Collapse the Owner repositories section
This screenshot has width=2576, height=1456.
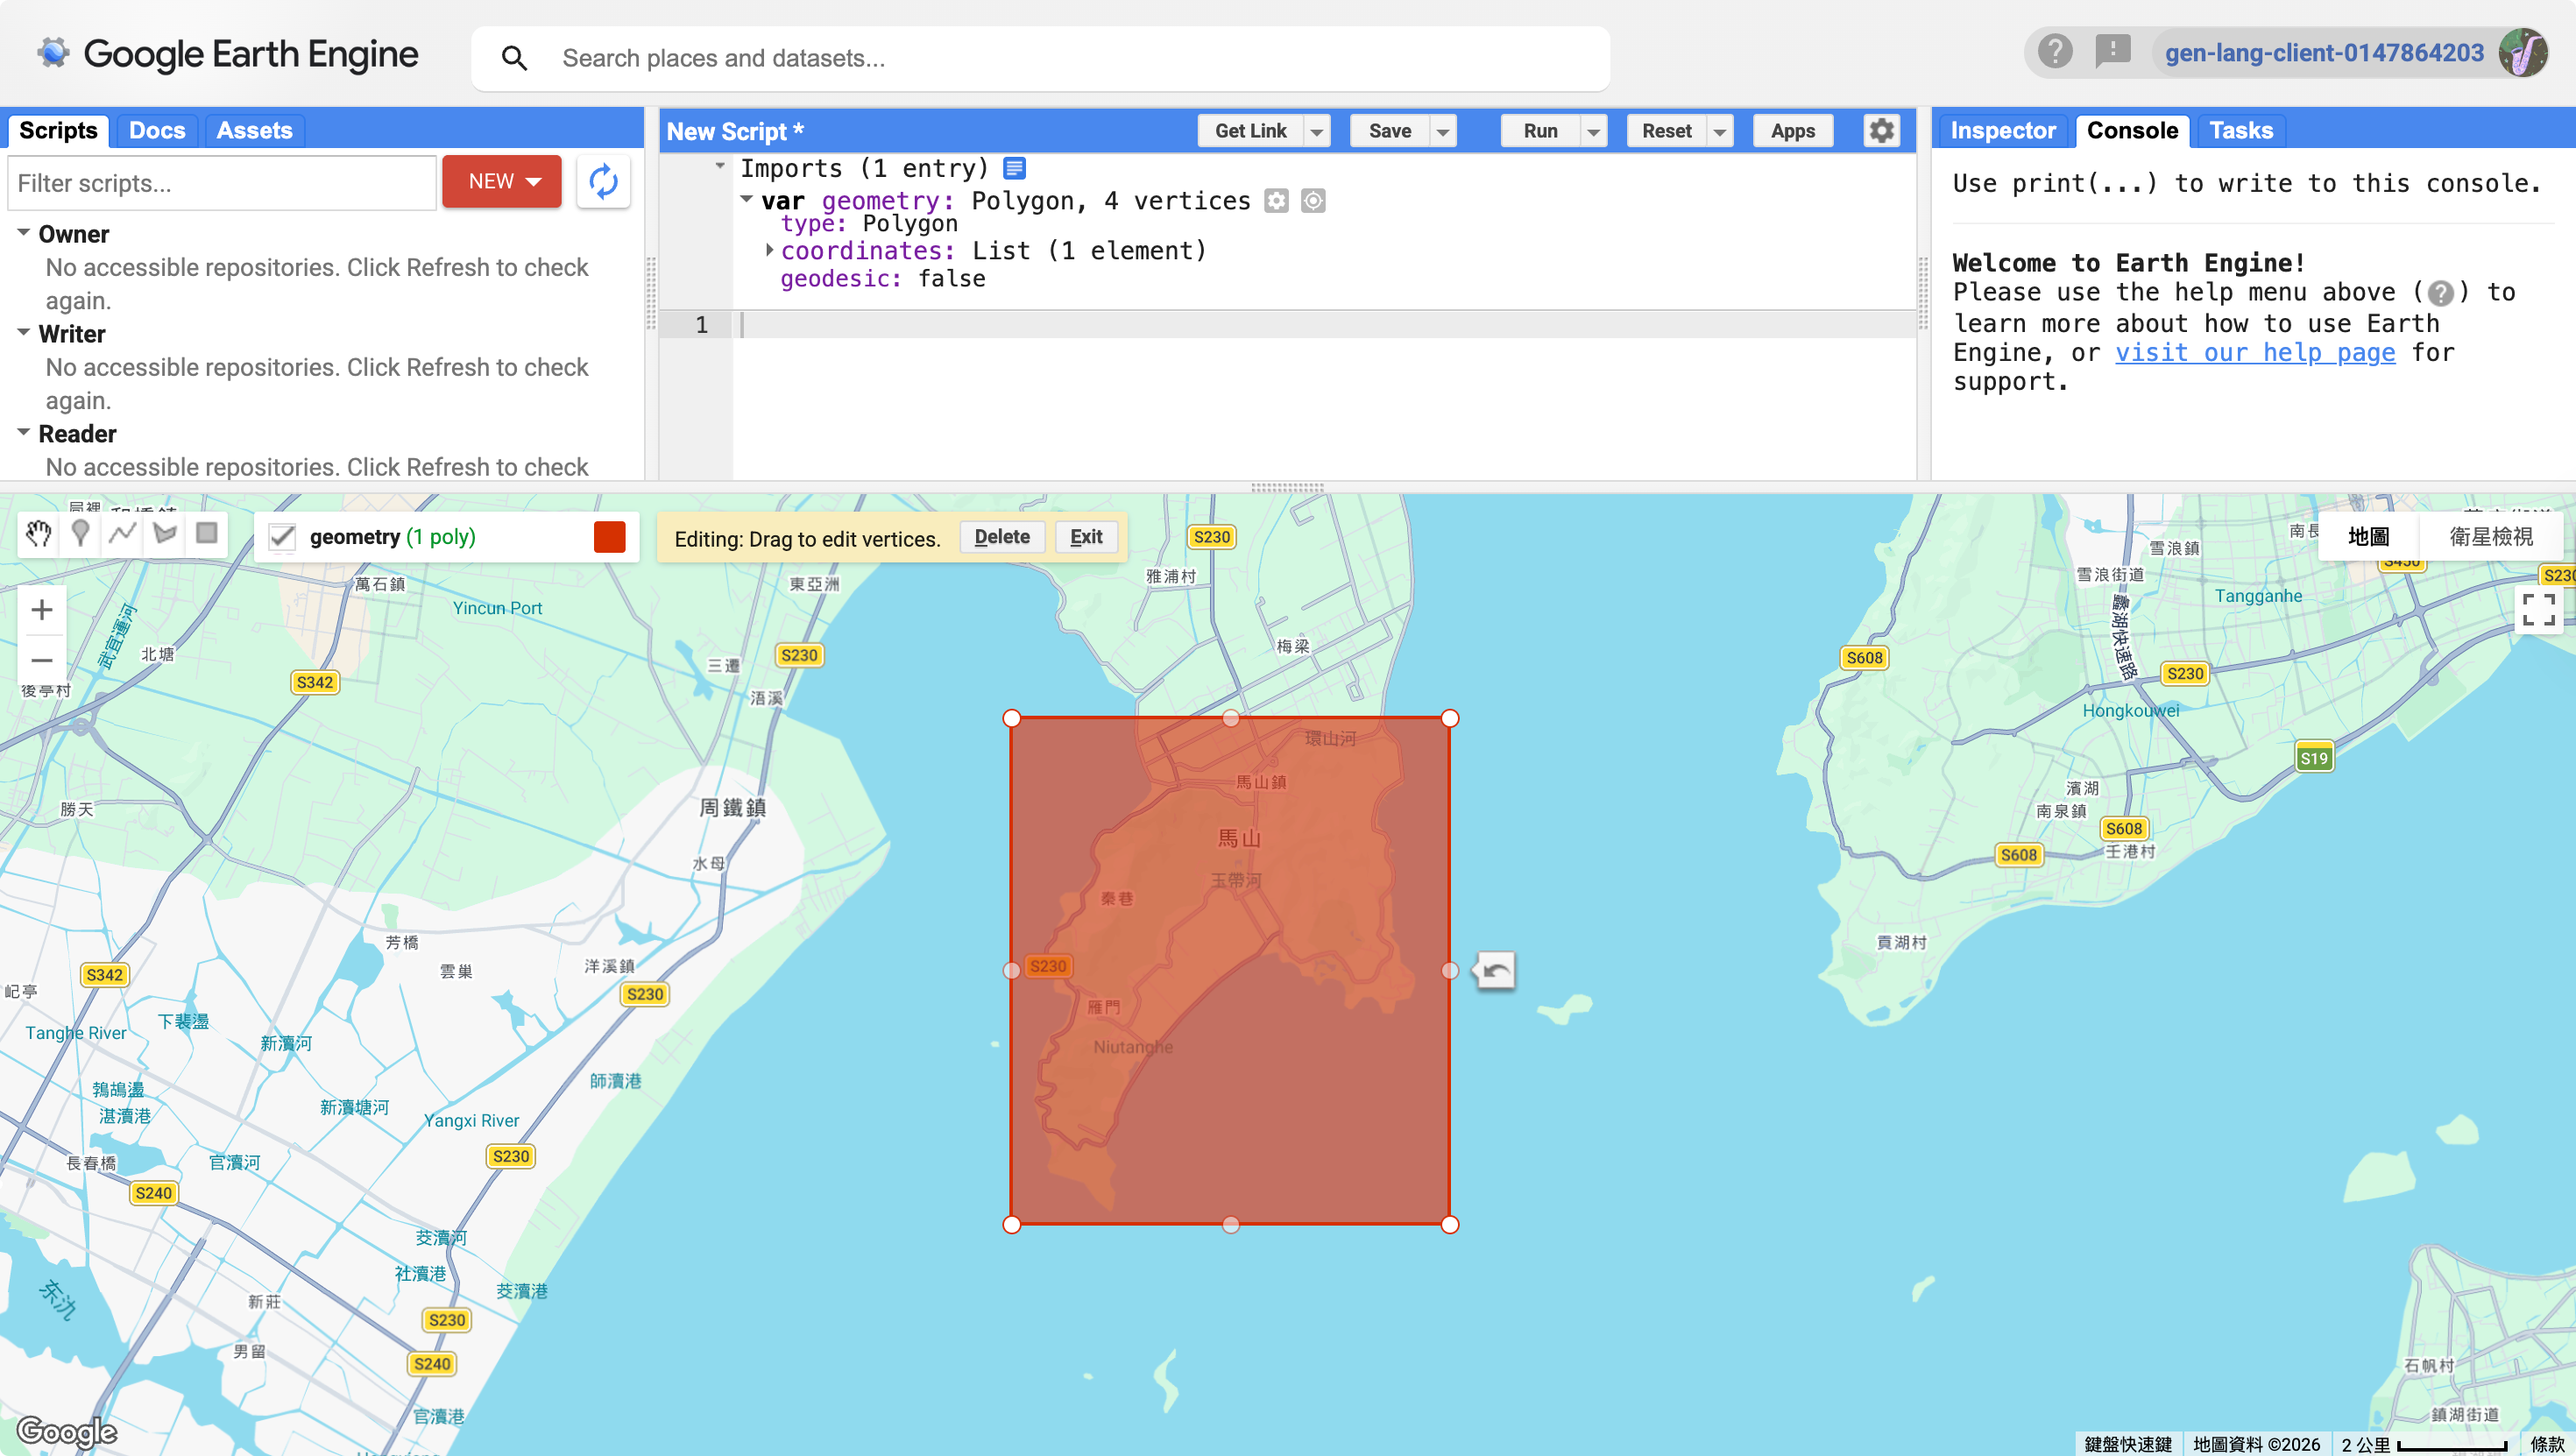pos(23,233)
